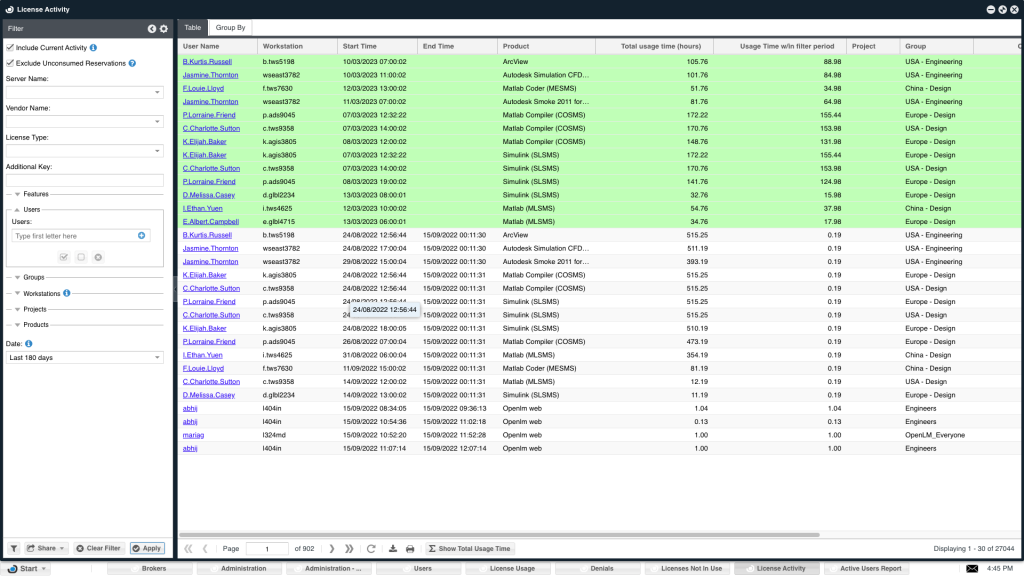Type in the Page number field

pyautogui.click(x=265, y=548)
